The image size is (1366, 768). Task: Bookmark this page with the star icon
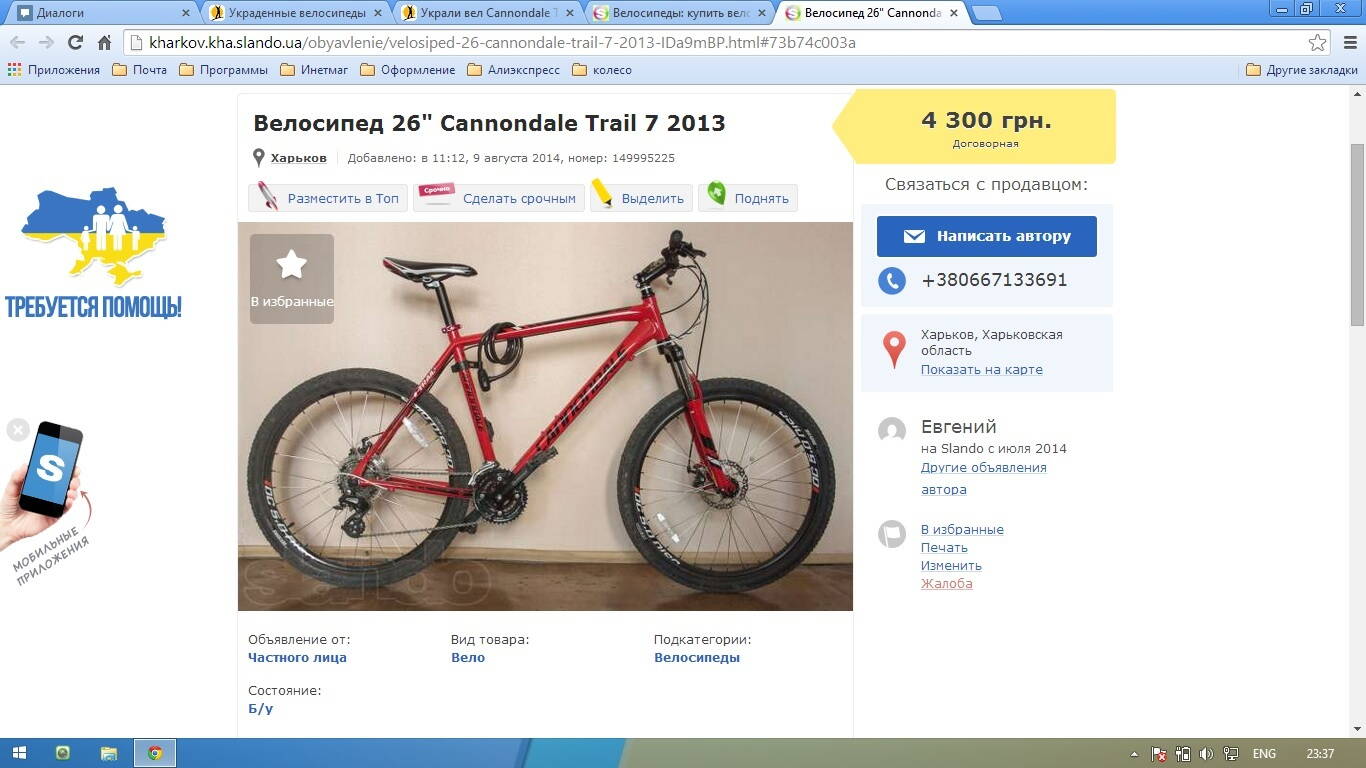1317,43
